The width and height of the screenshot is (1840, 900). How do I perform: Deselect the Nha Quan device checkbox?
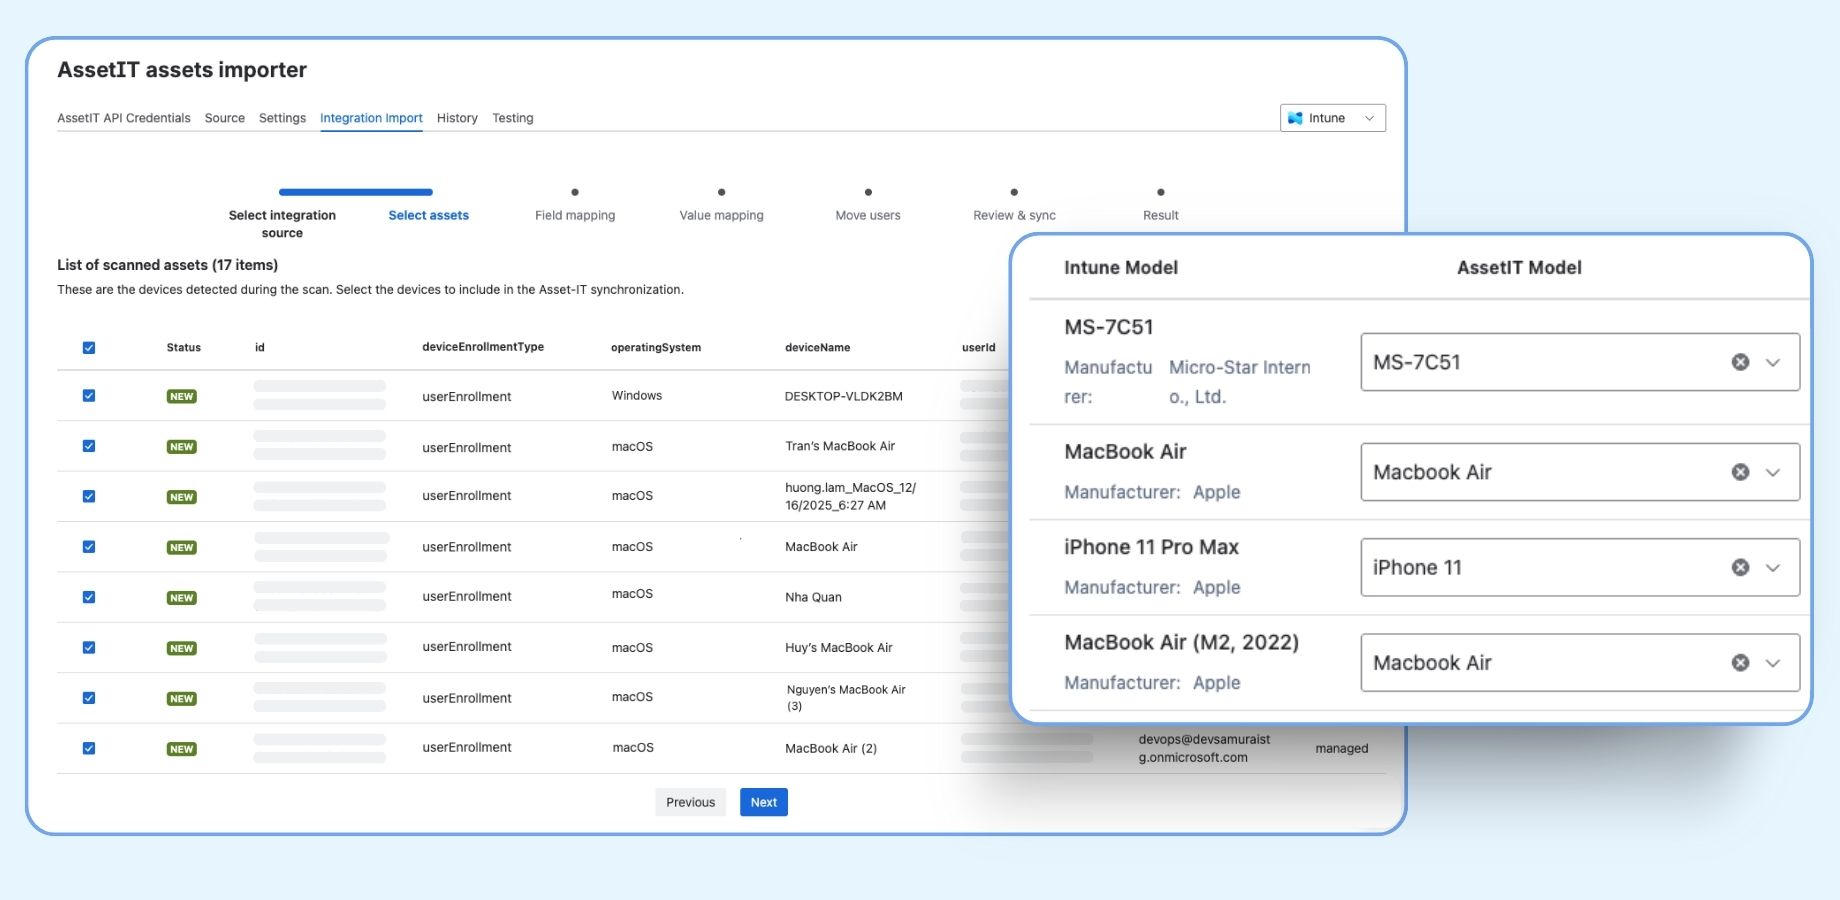tap(89, 596)
